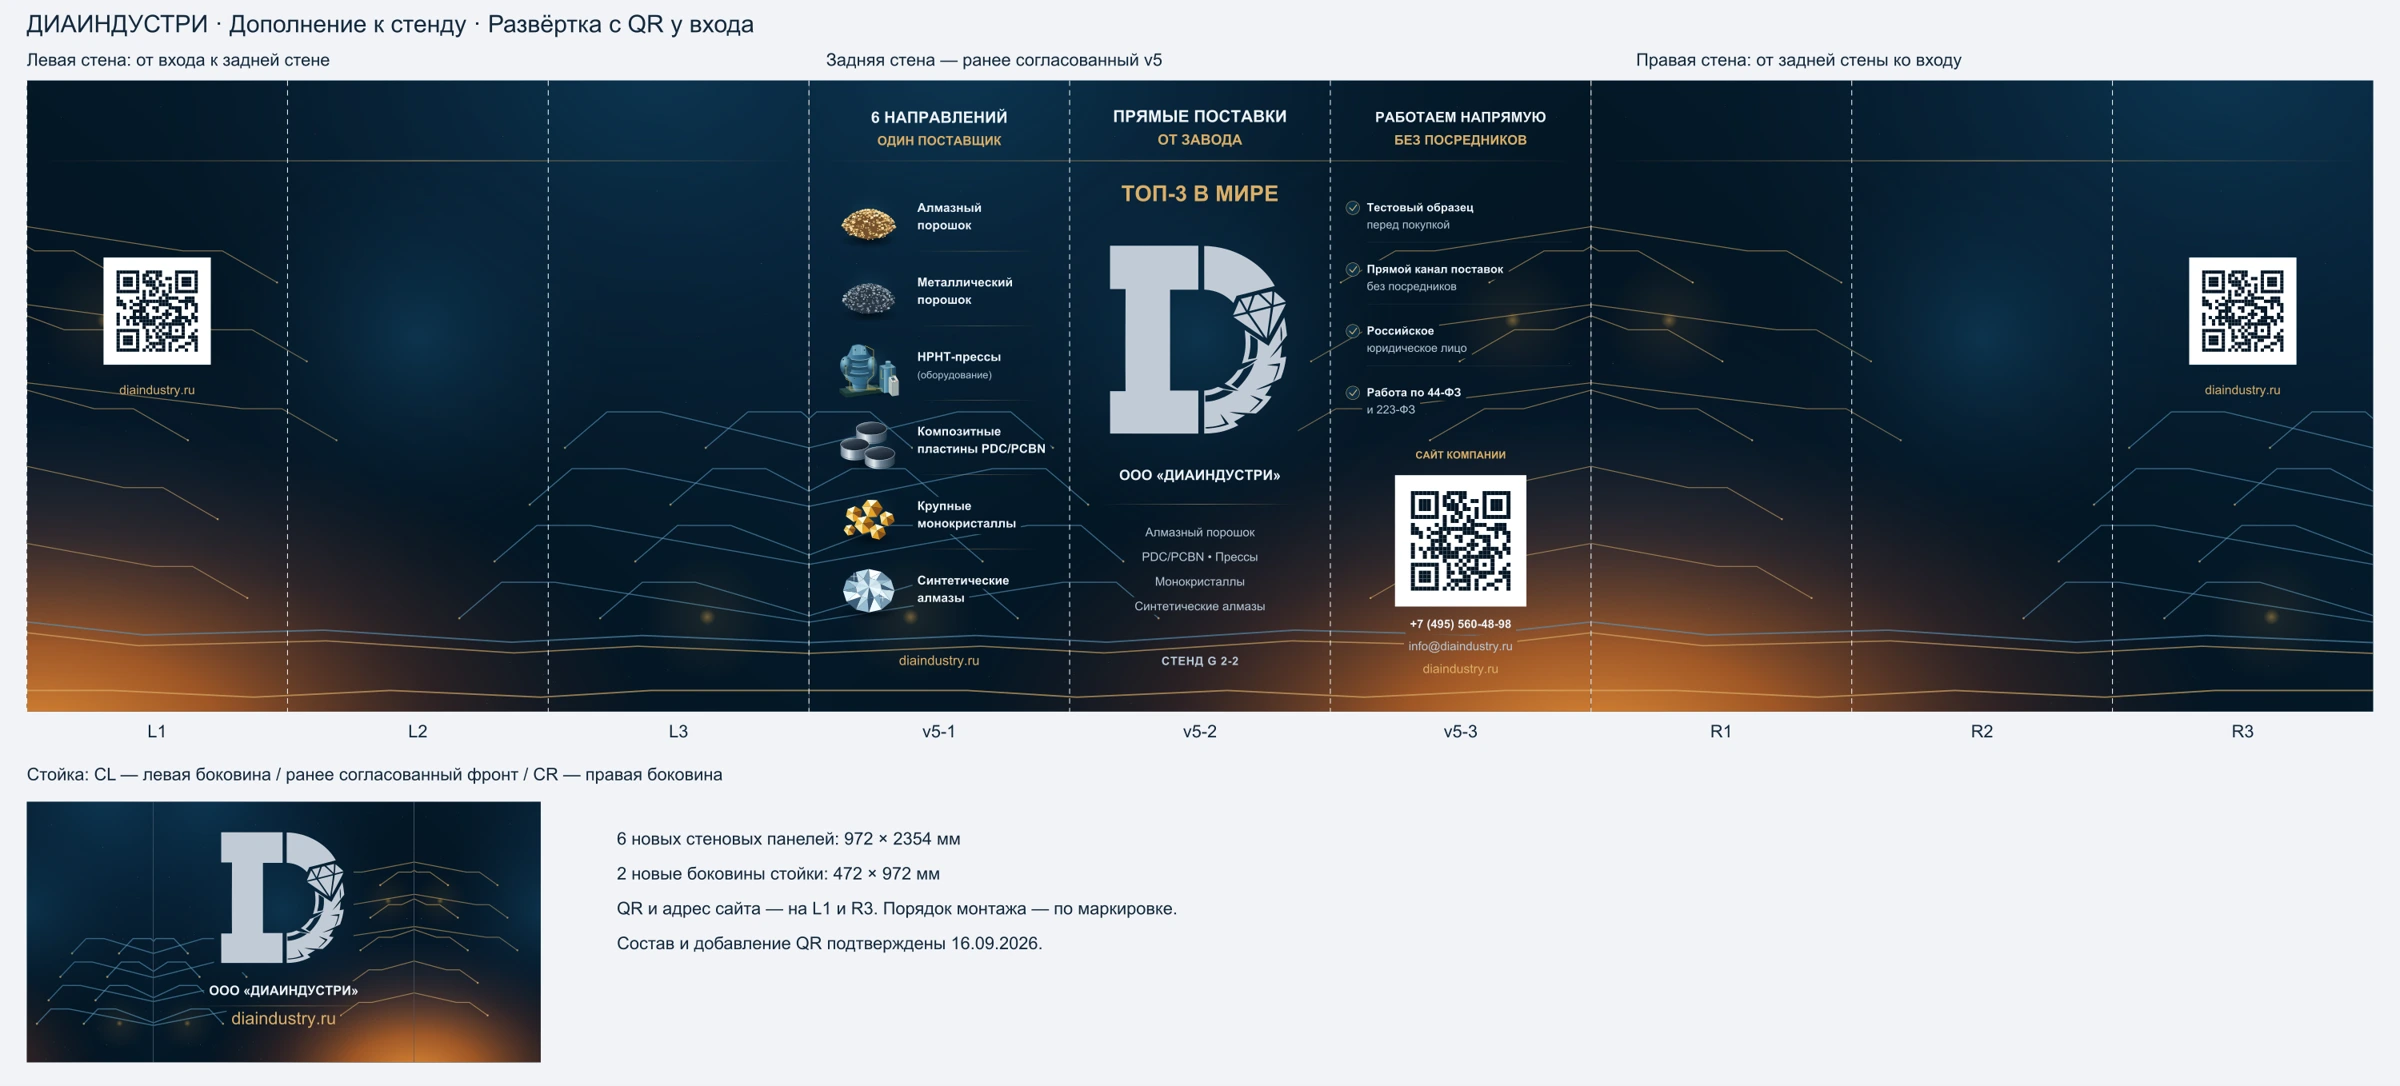Click the line about 2 новые боковины стойки

tap(778, 874)
